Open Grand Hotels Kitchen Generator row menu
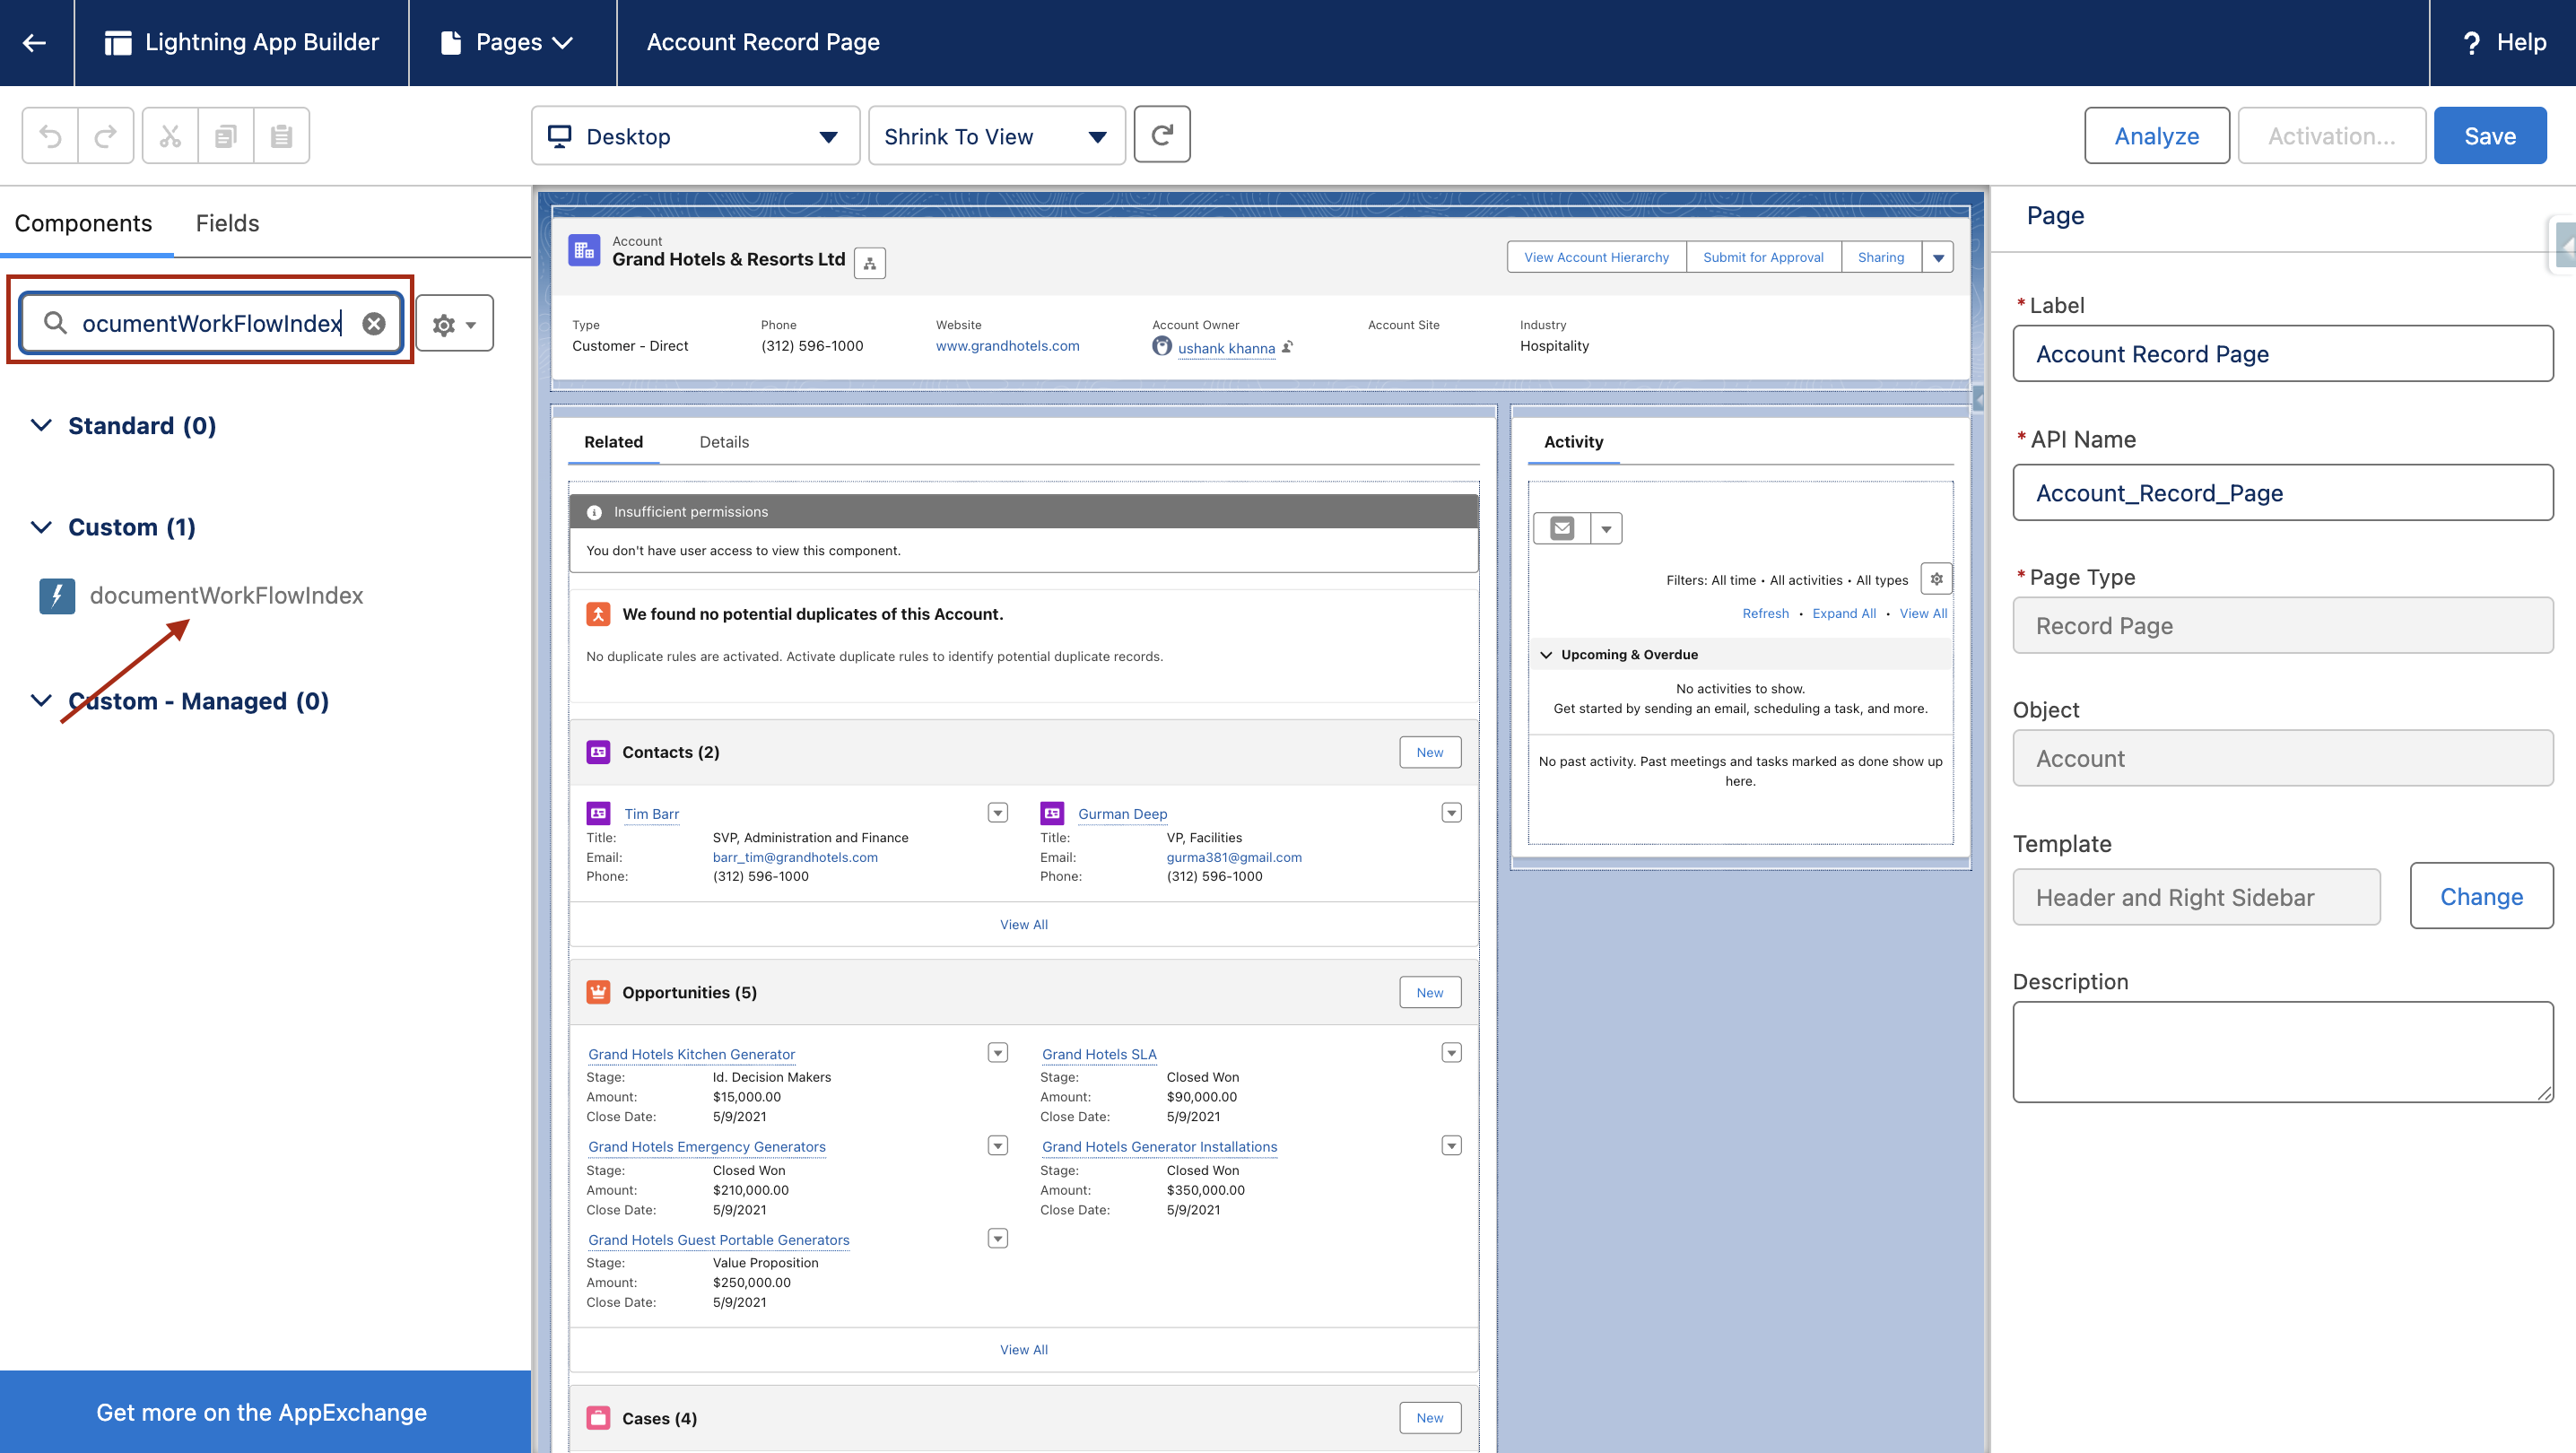 click(998, 1053)
